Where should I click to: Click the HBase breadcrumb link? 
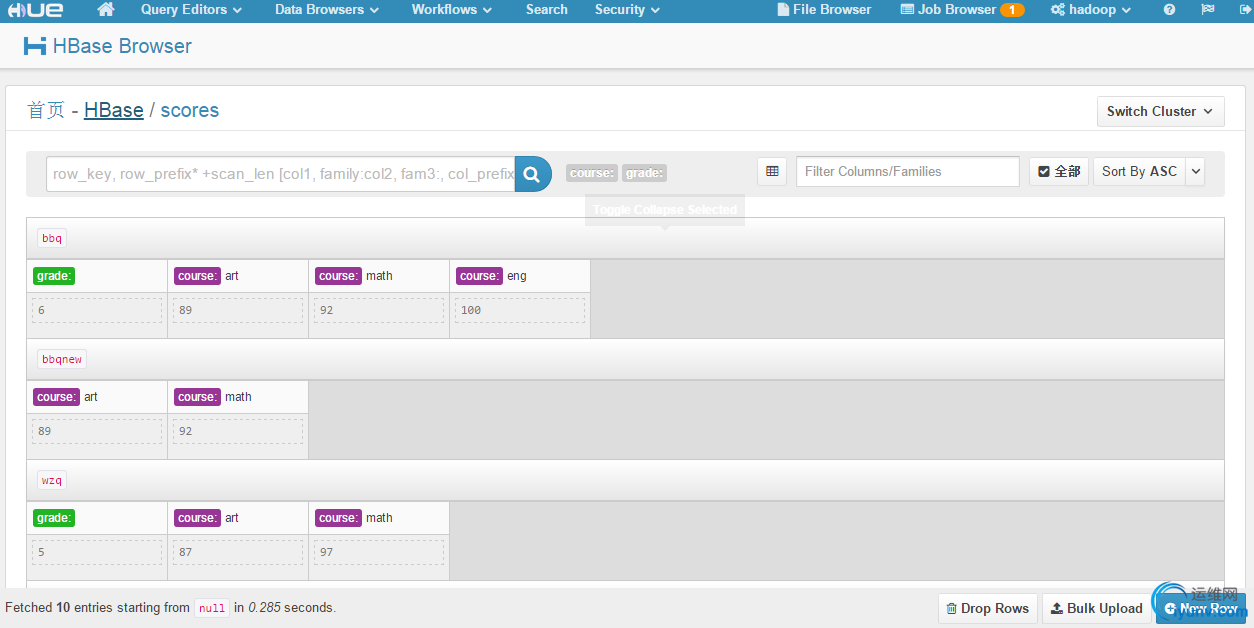(113, 110)
